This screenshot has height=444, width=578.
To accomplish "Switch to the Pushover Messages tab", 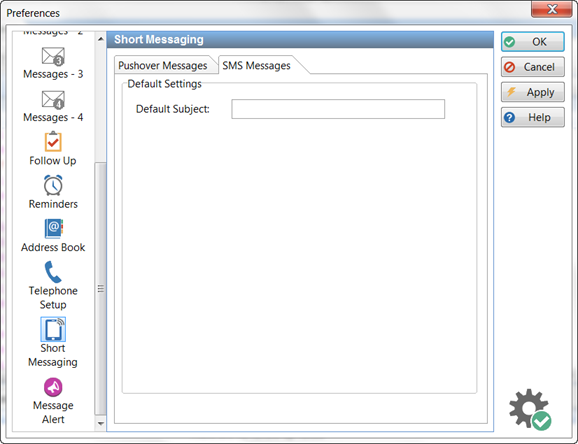I will coord(163,66).
